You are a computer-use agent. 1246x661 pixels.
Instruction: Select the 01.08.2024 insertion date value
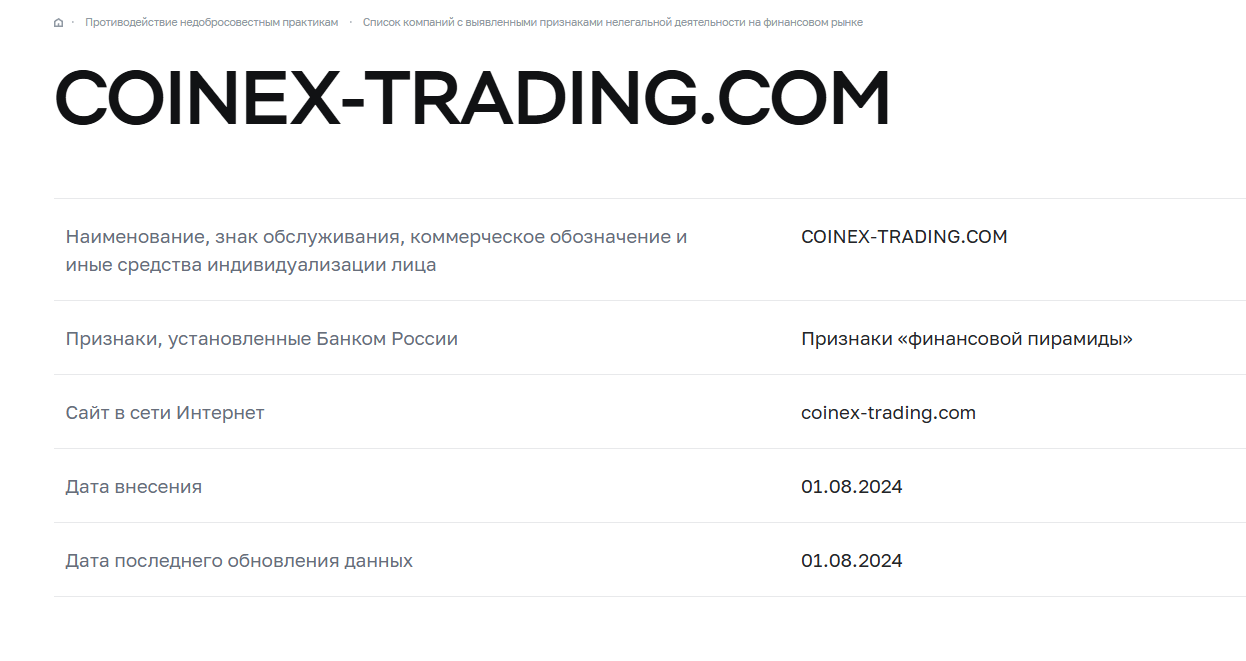(x=851, y=486)
